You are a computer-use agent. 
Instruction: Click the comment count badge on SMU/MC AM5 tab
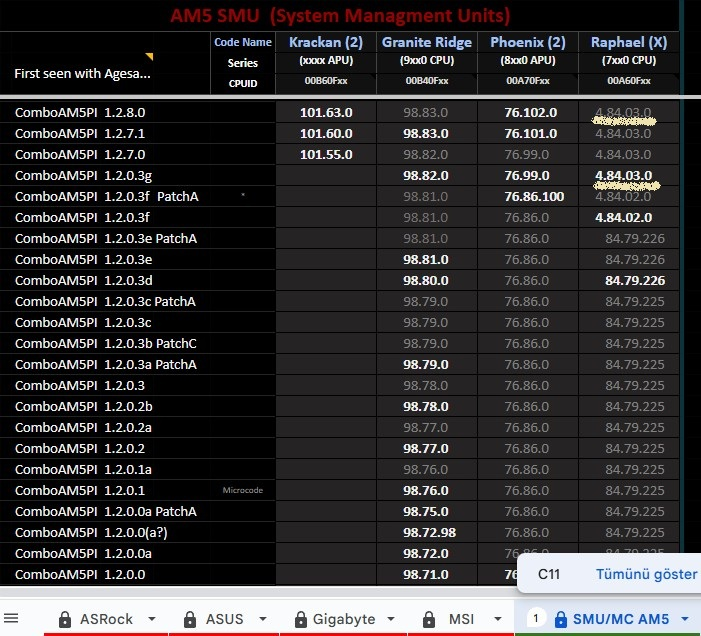click(x=536, y=619)
